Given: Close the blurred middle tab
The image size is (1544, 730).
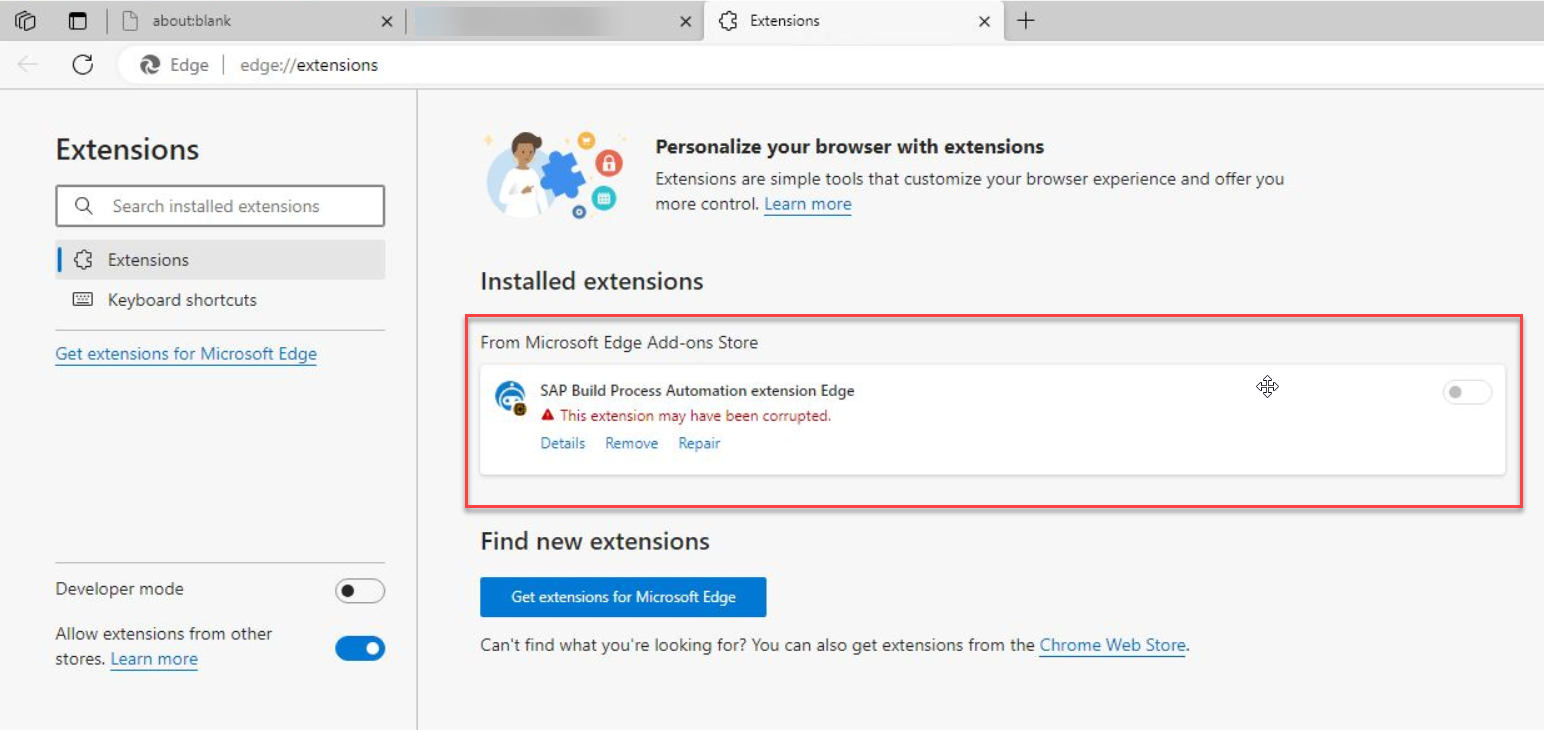Looking at the screenshot, I should click(x=685, y=21).
